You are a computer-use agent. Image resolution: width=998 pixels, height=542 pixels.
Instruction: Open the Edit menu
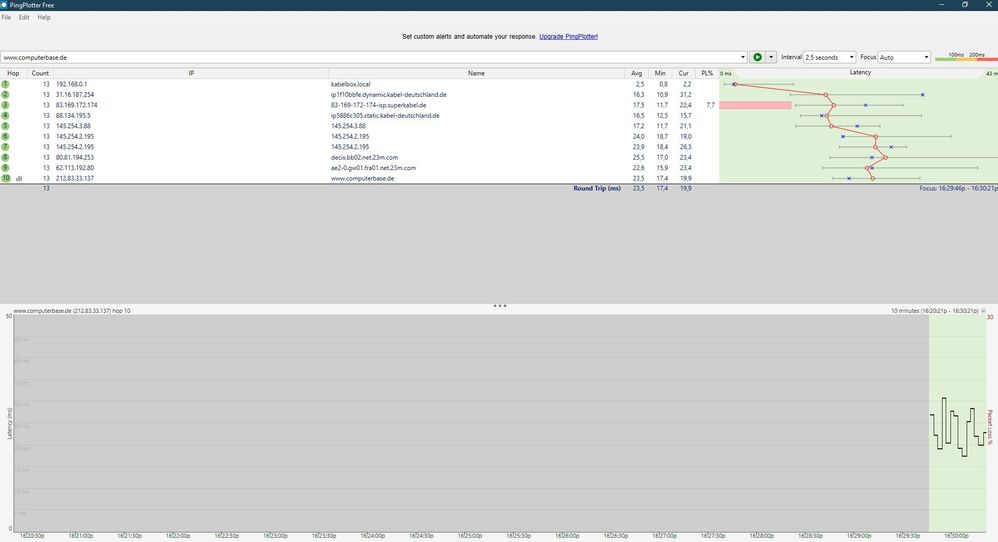24,17
